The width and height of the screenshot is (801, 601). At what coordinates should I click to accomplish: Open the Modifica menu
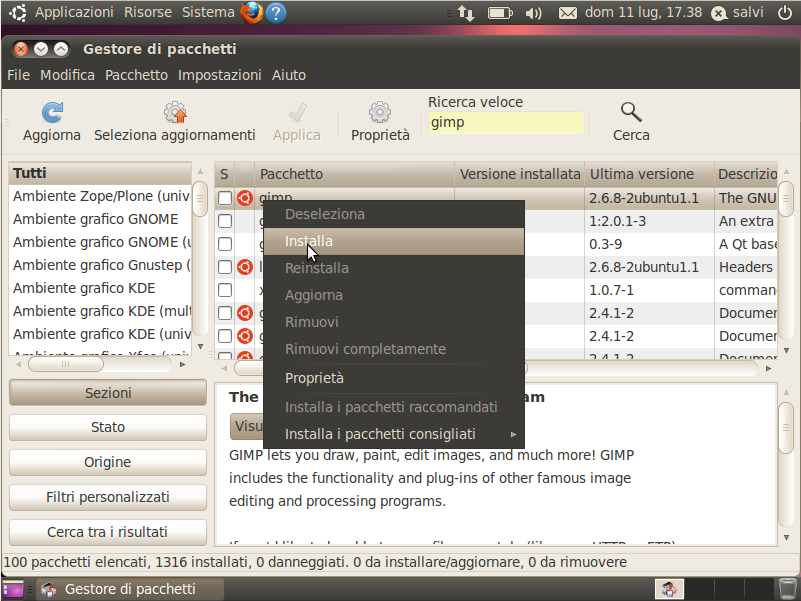pyautogui.click(x=67, y=75)
